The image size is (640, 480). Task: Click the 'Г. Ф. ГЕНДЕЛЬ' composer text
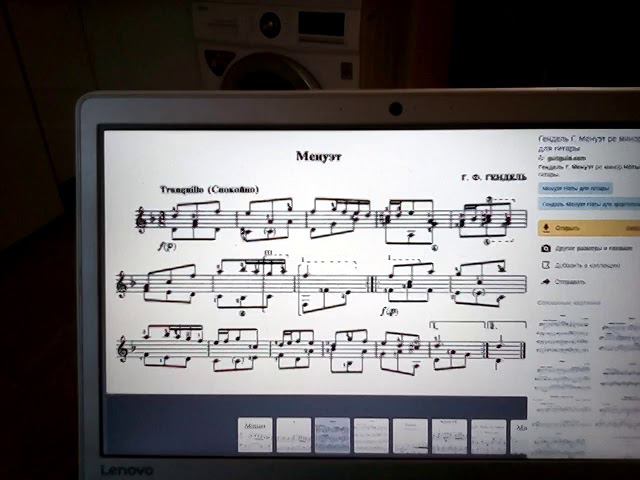(x=494, y=178)
